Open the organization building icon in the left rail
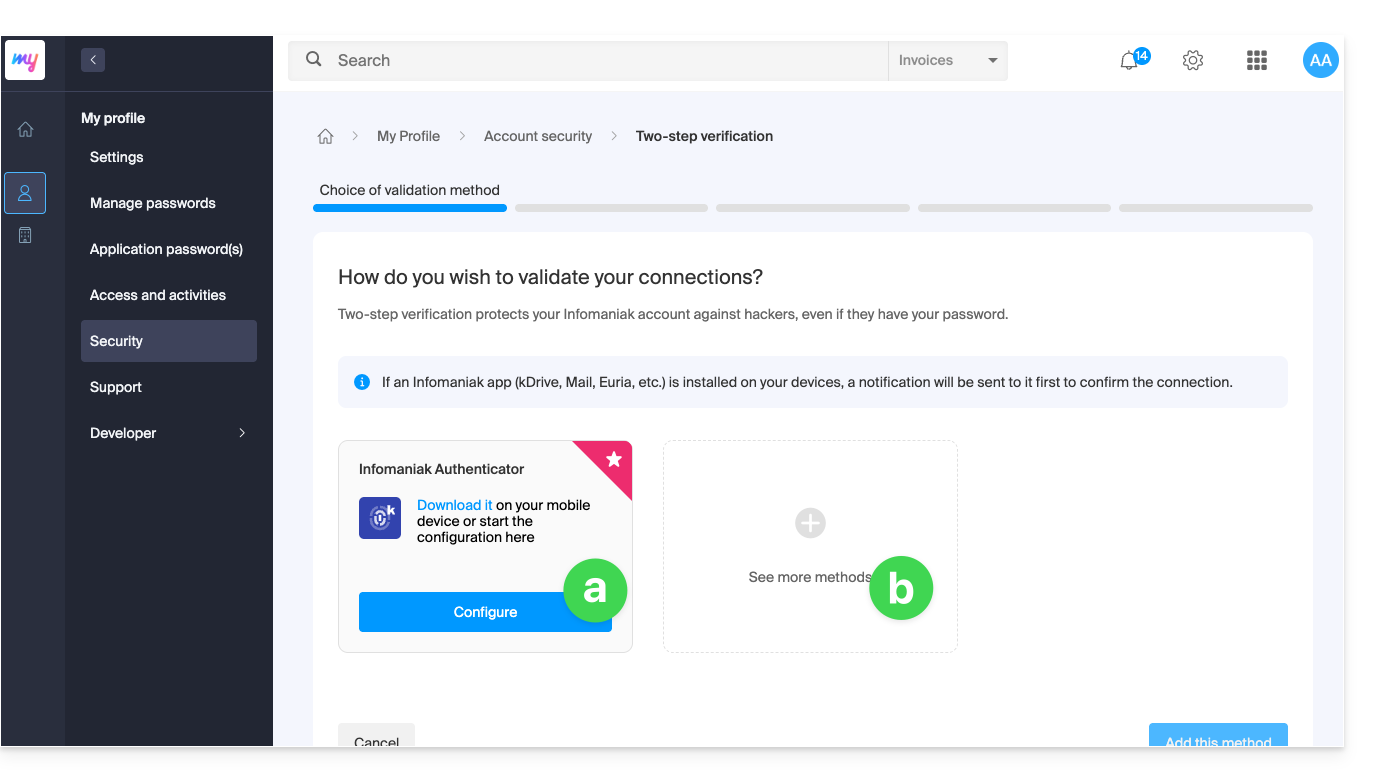The height and width of the screenshot is (782, 1379). click(x=25, y=235)
